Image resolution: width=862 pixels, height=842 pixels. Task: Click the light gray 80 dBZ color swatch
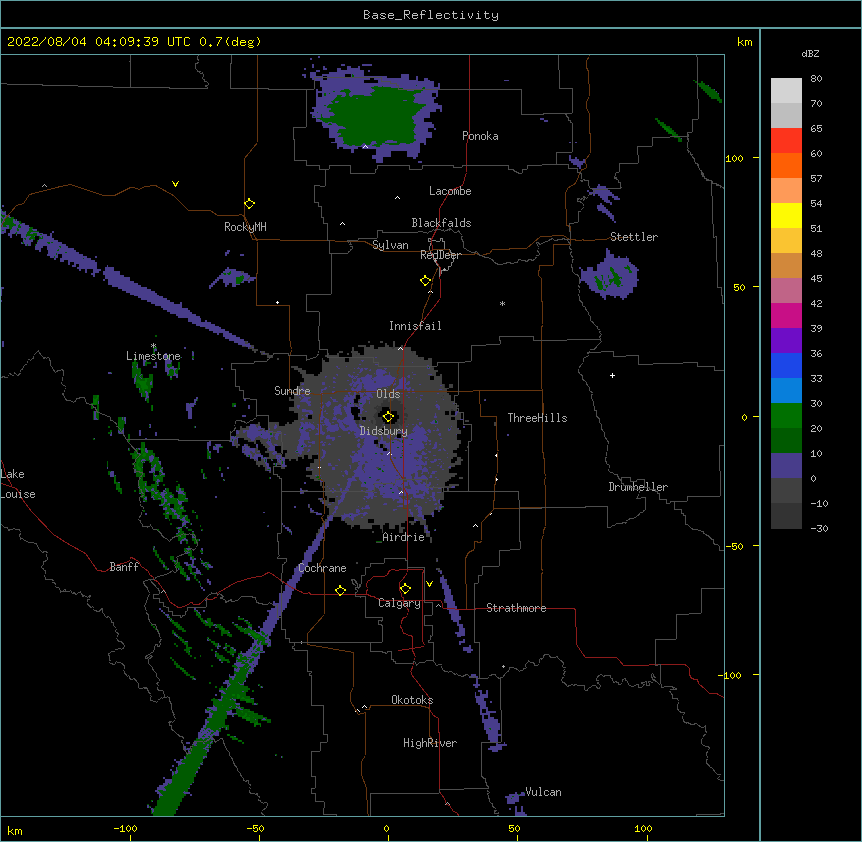click(786, 90)
